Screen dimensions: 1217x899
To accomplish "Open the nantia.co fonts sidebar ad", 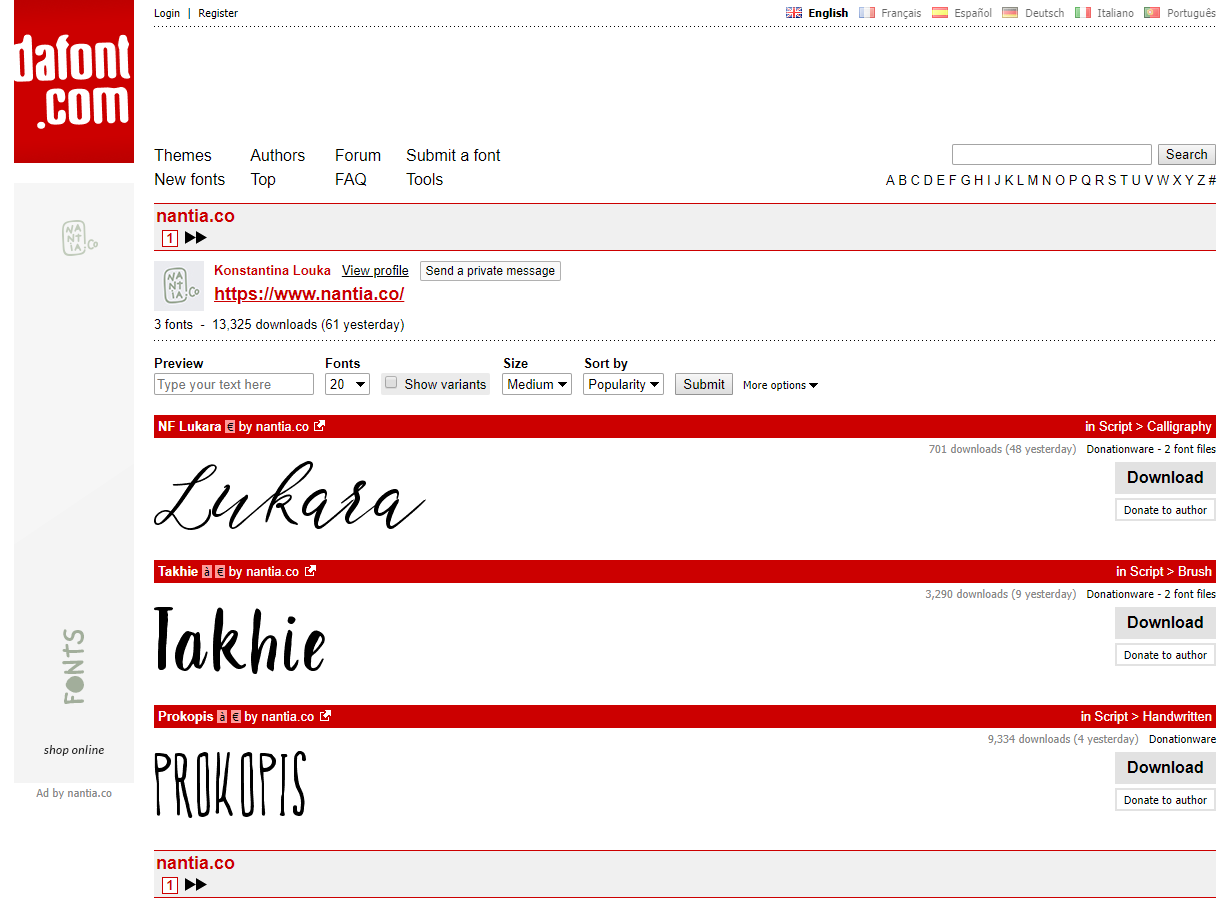I will pyautogui.click(x=74, y=482).
